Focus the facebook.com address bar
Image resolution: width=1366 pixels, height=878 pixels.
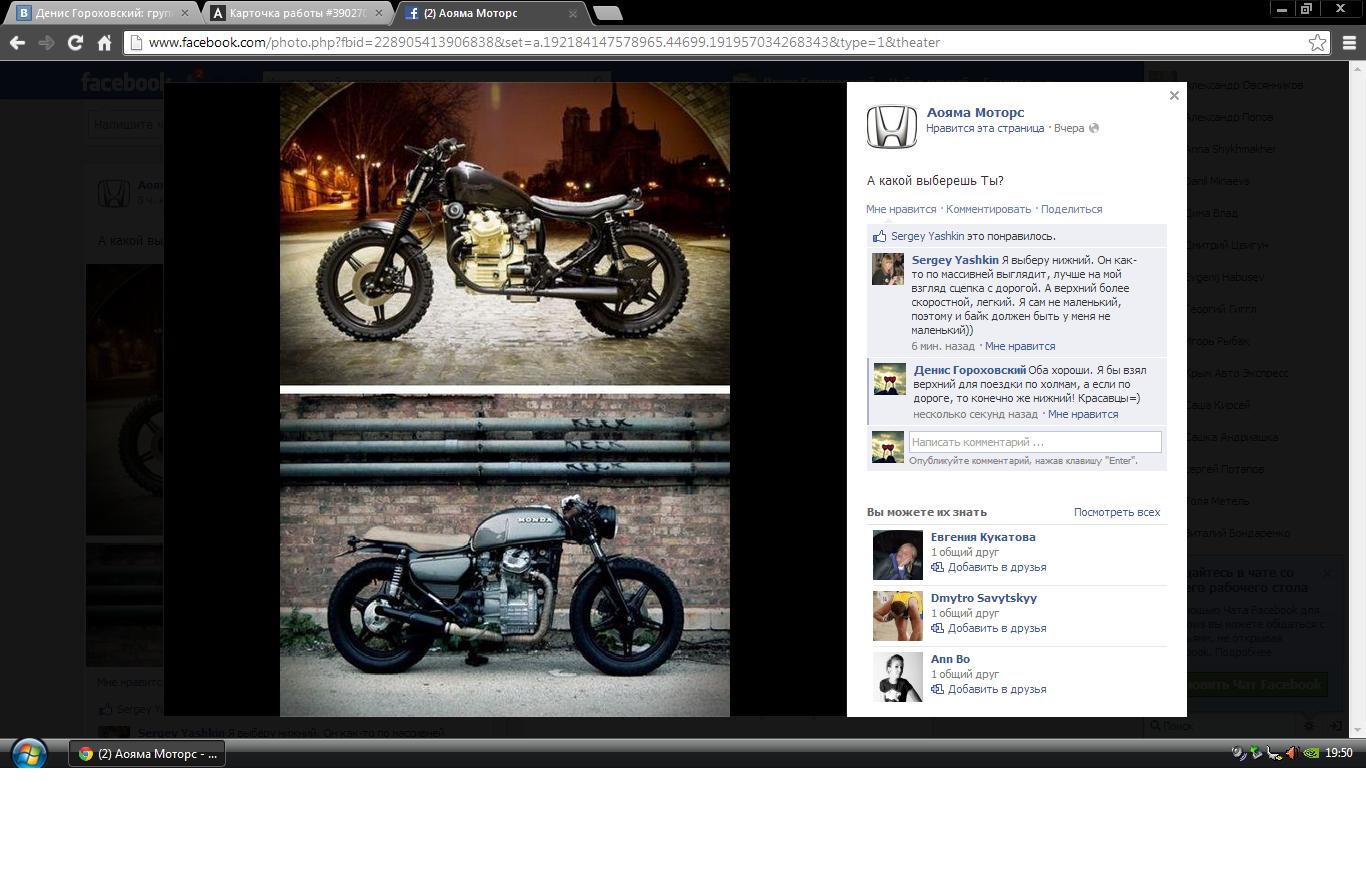tap(728, 42)
